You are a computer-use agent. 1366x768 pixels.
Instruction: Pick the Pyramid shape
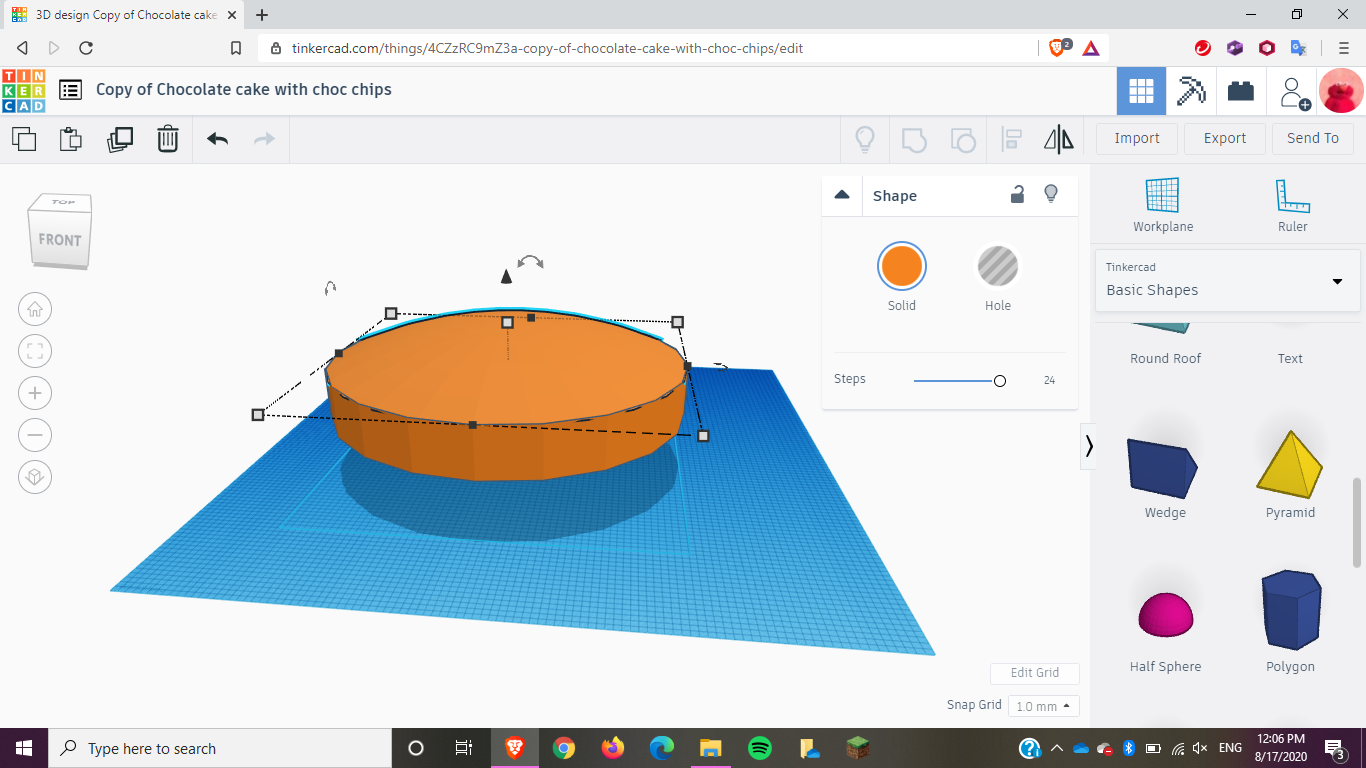pyautogui.click(x=1290, y=464)
